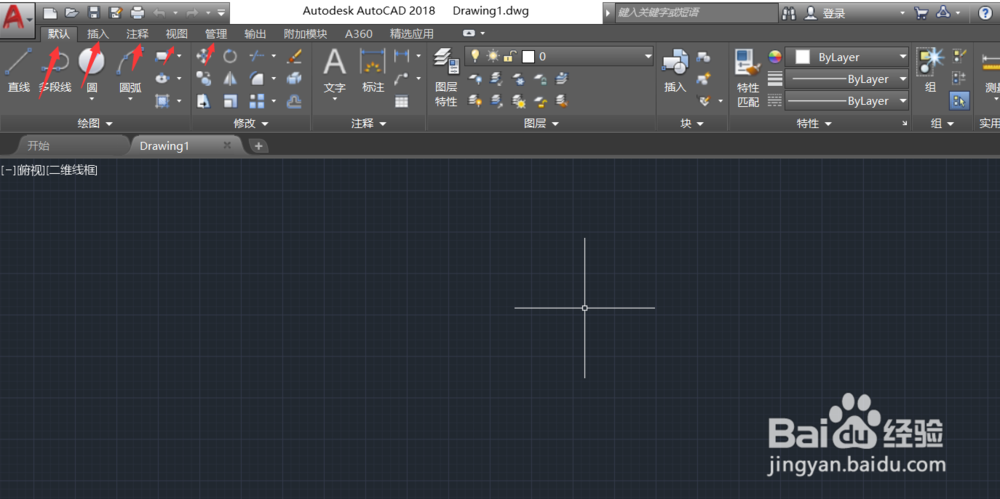
Task: Select the Trim tool icon
Action: [257, 57]
